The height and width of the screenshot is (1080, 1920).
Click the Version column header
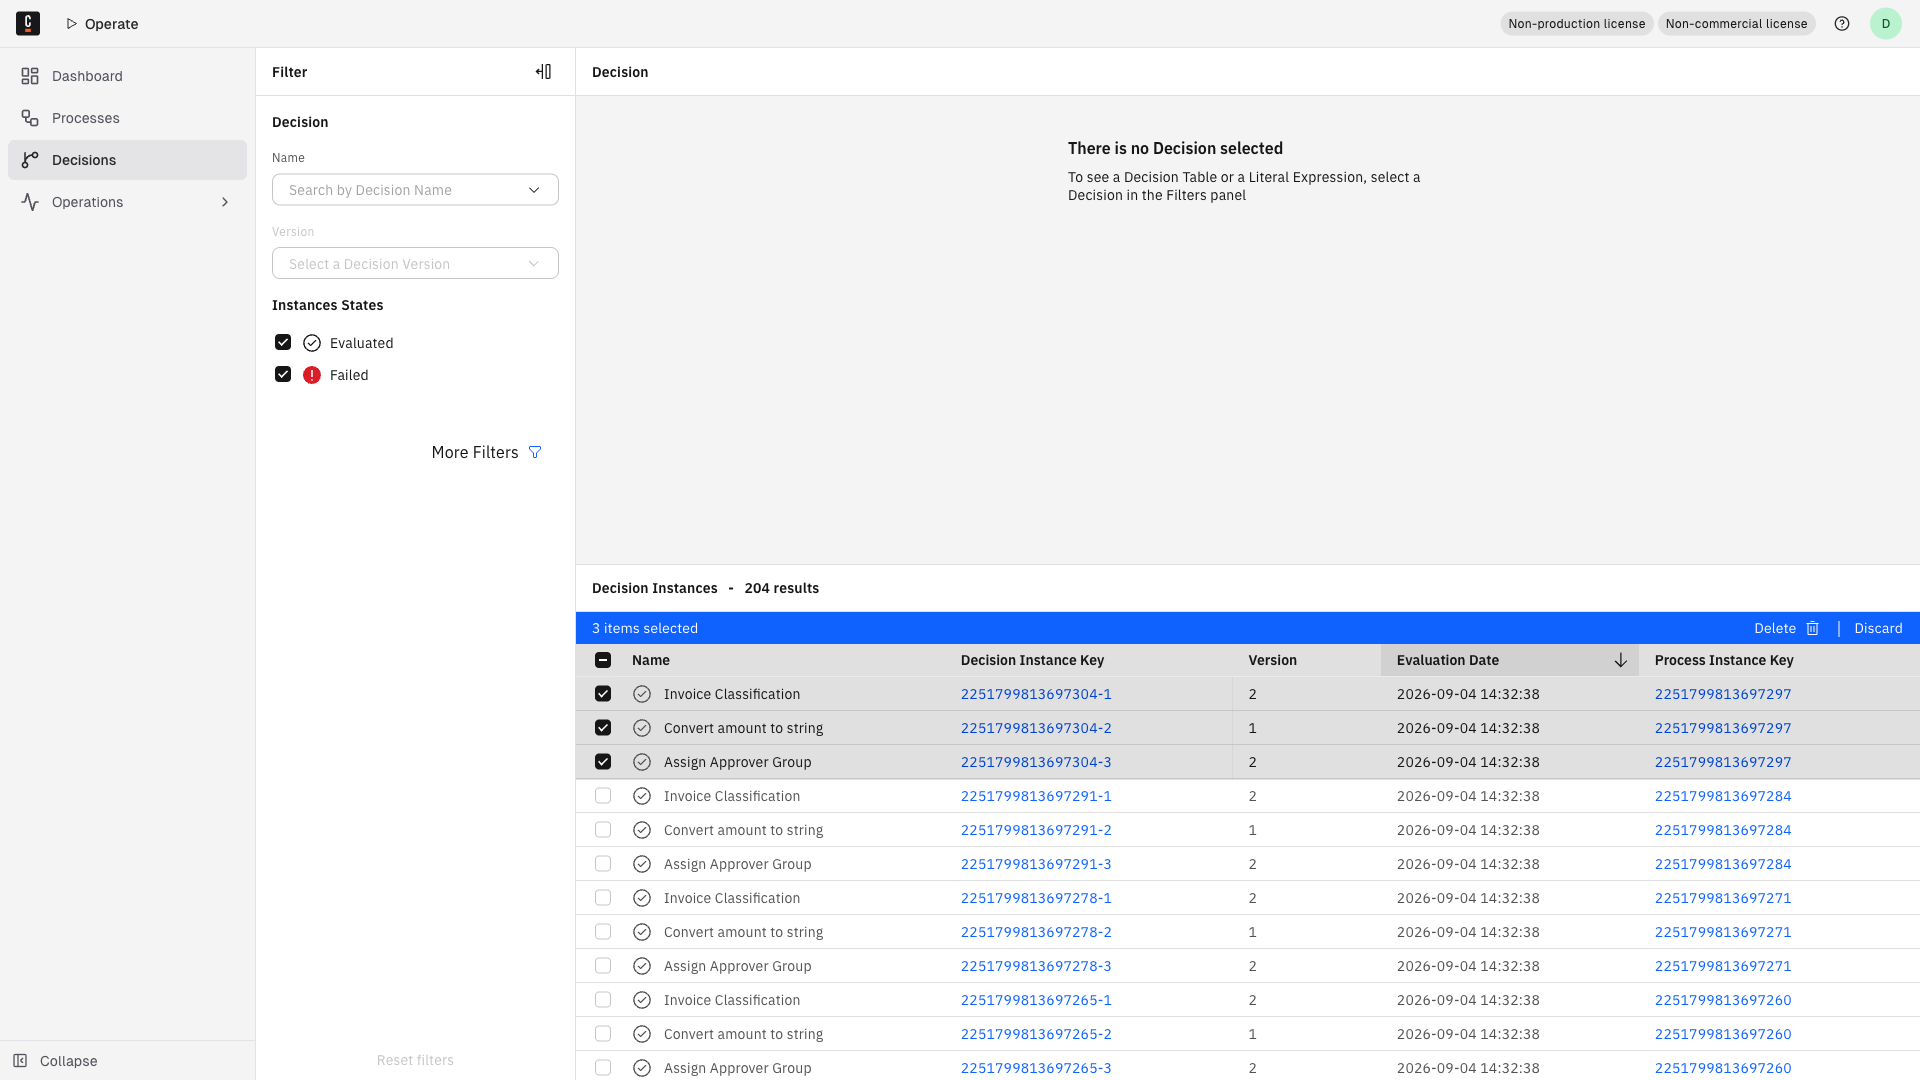coord(1272,660)
